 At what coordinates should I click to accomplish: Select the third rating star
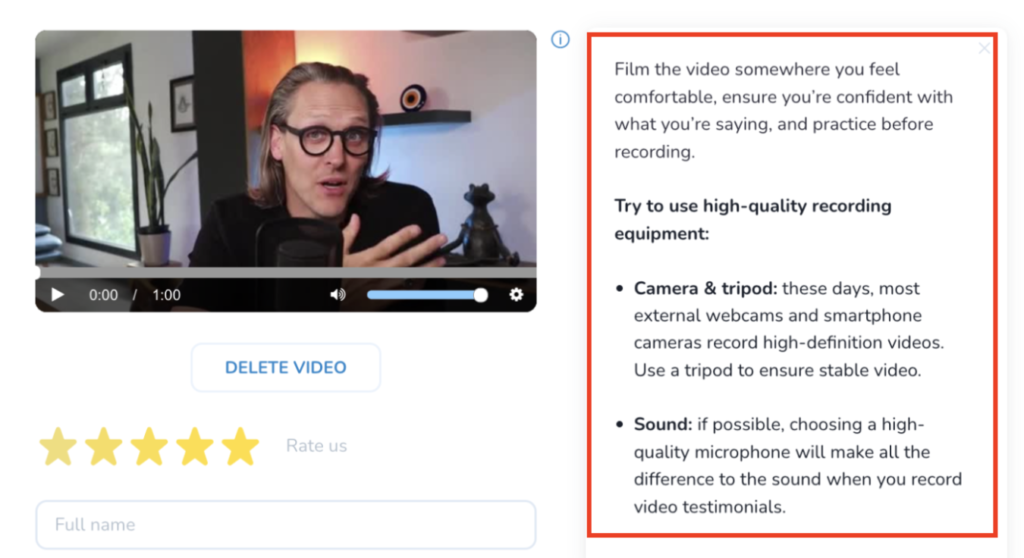[x=150, y=446]
